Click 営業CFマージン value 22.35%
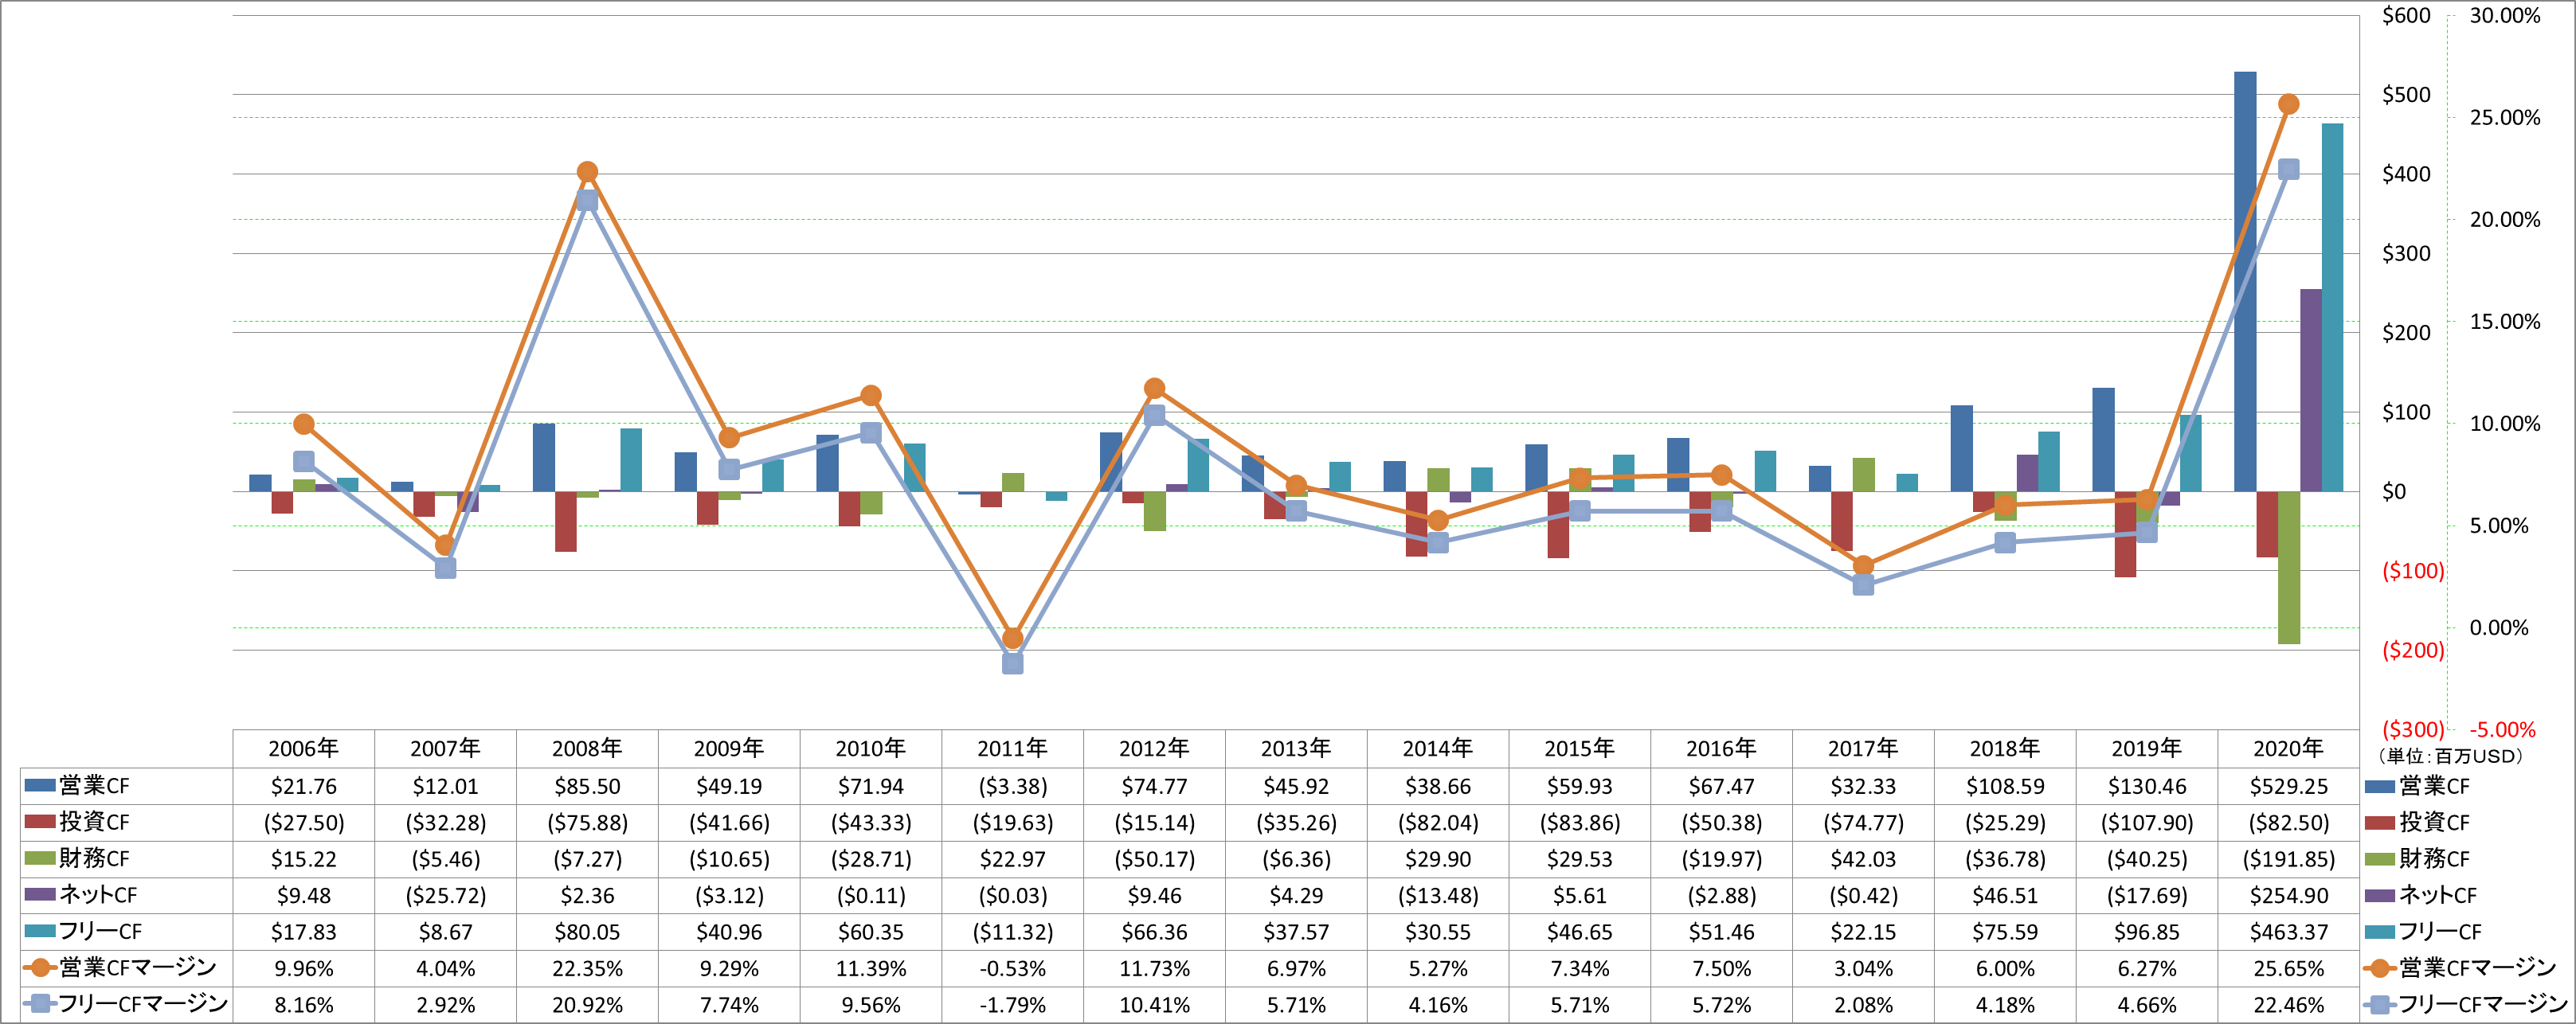Viewport: 2576px width, 1024px height. pos(587,968)
